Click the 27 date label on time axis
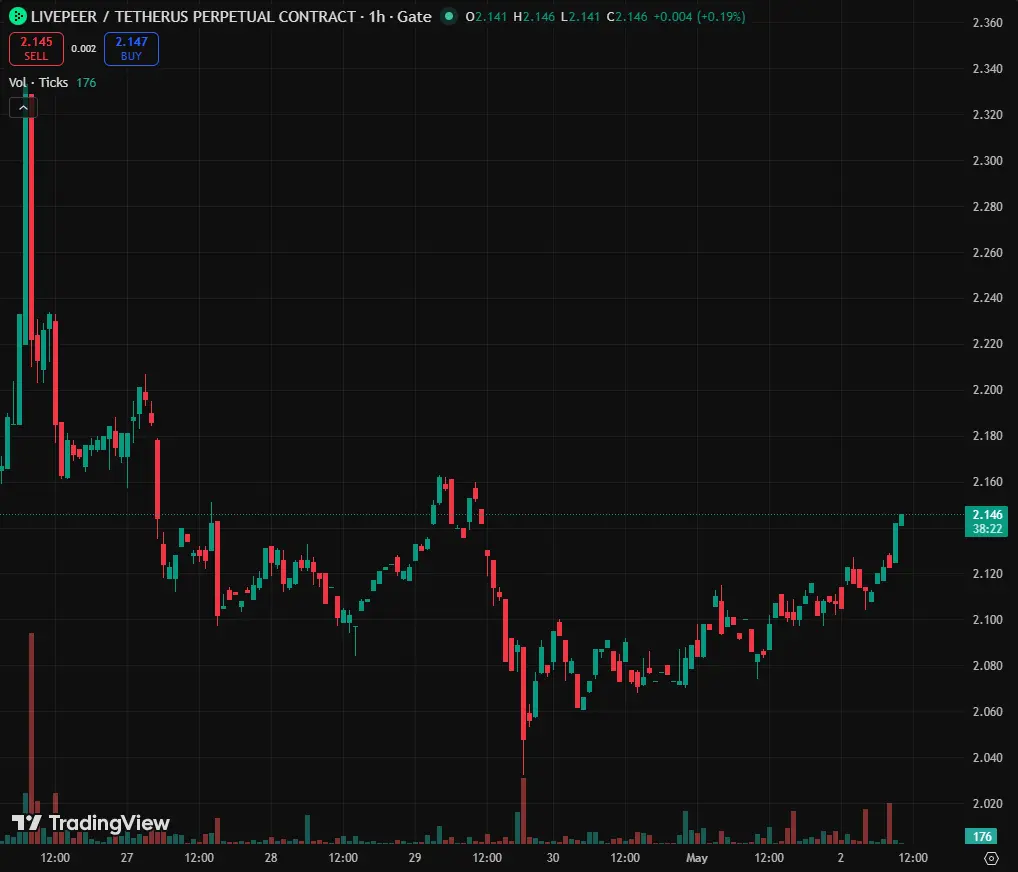 (127, 858)
